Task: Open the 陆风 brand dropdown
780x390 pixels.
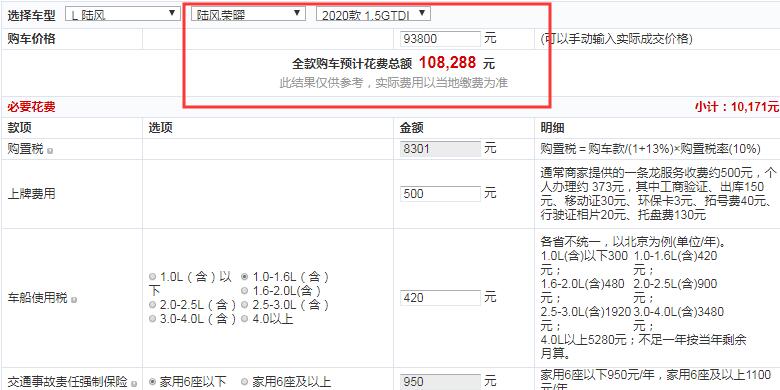Action: click(122, 14)
